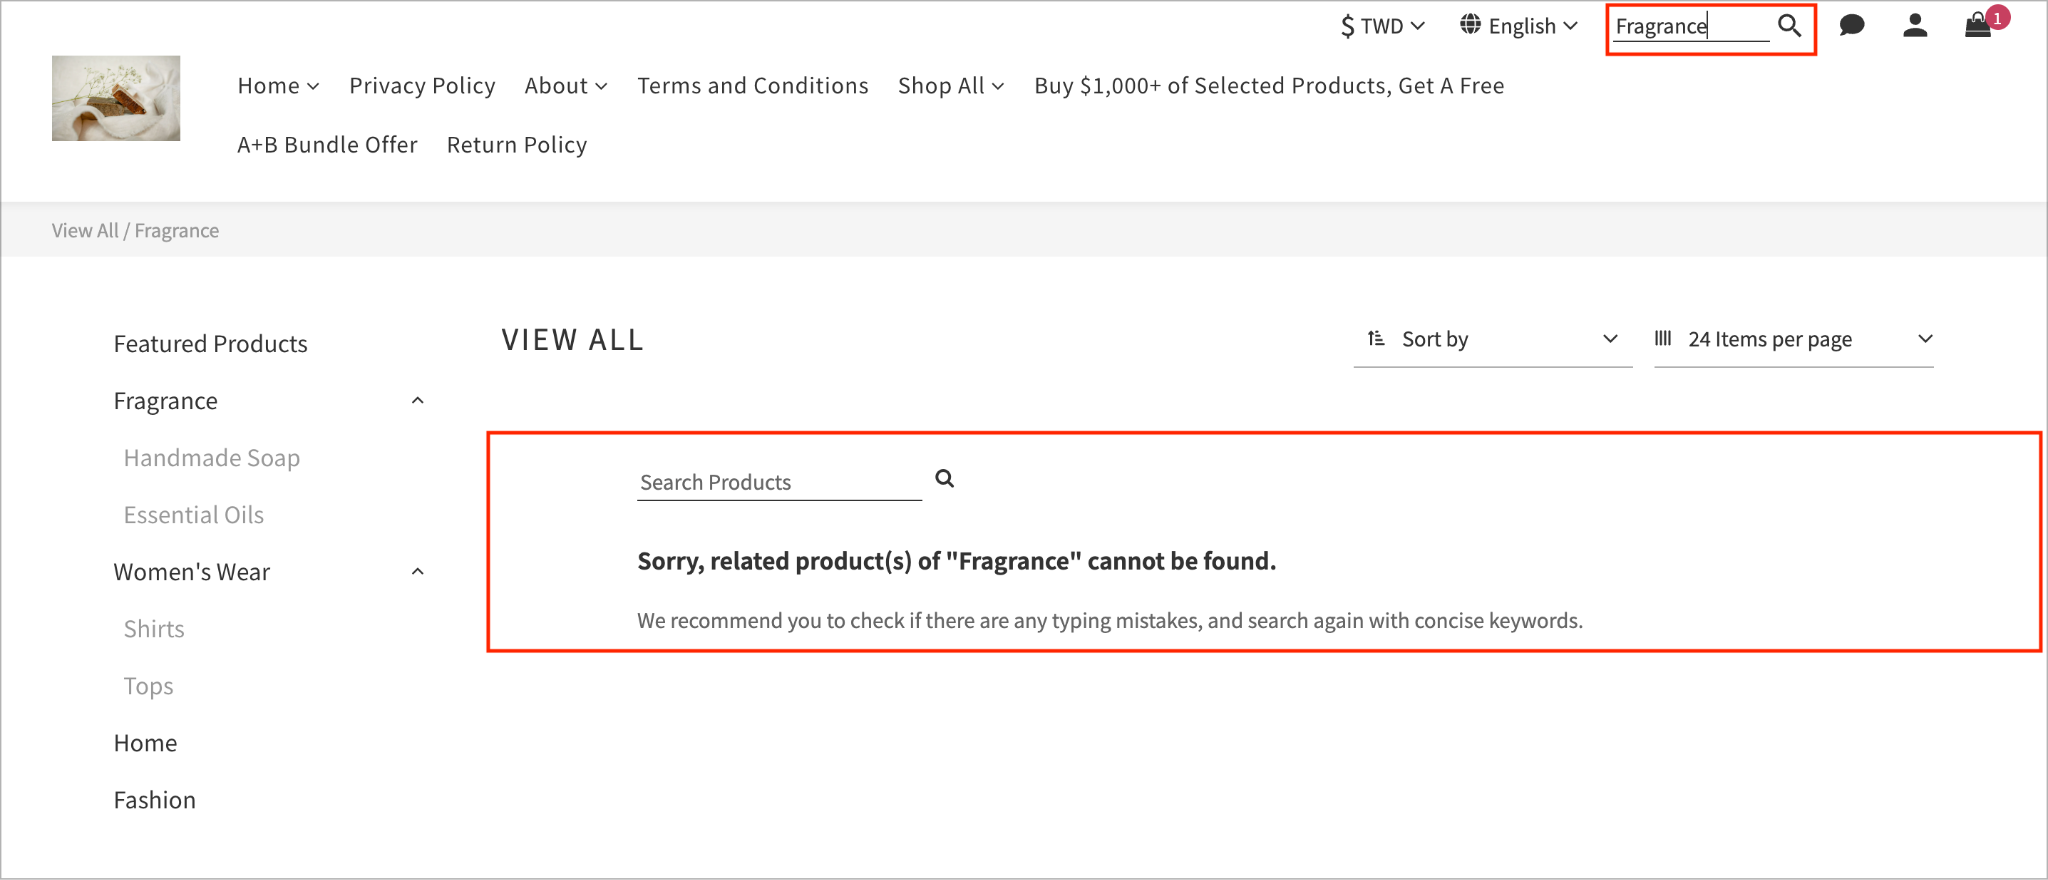Image resolution: width=2048 pixels, height=880 pixels.
Task: Select Handmade Soap subcategory
Action: [x=212, y=458]
